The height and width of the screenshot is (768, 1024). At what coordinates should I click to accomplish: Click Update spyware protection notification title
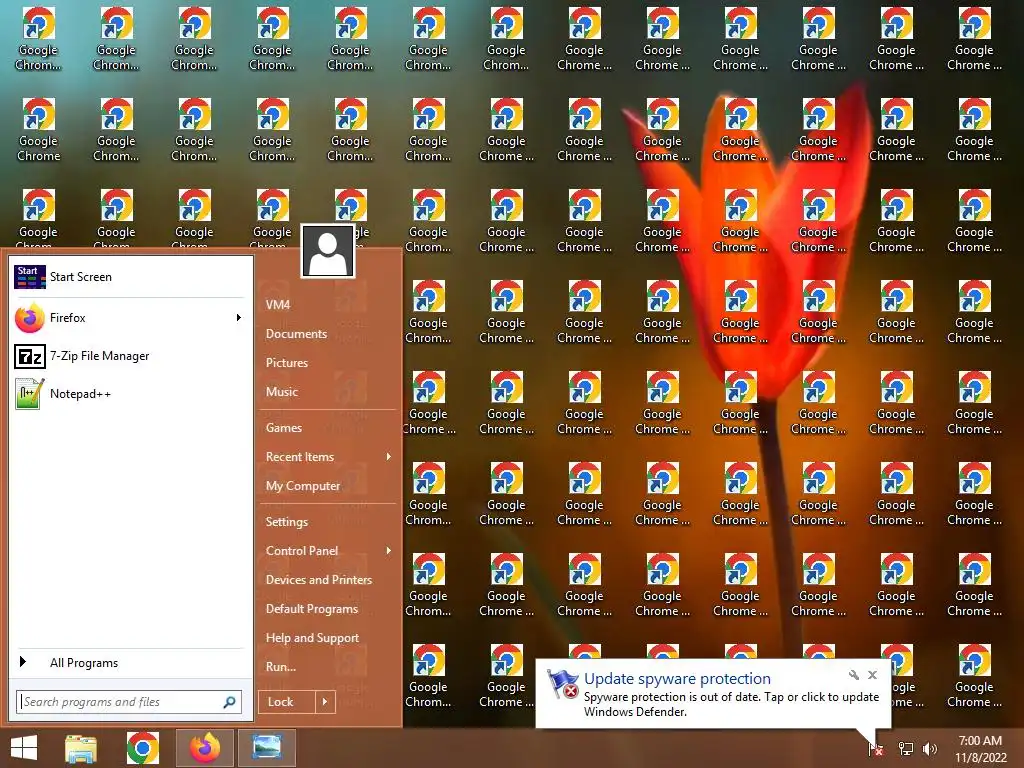click(677, 679)
